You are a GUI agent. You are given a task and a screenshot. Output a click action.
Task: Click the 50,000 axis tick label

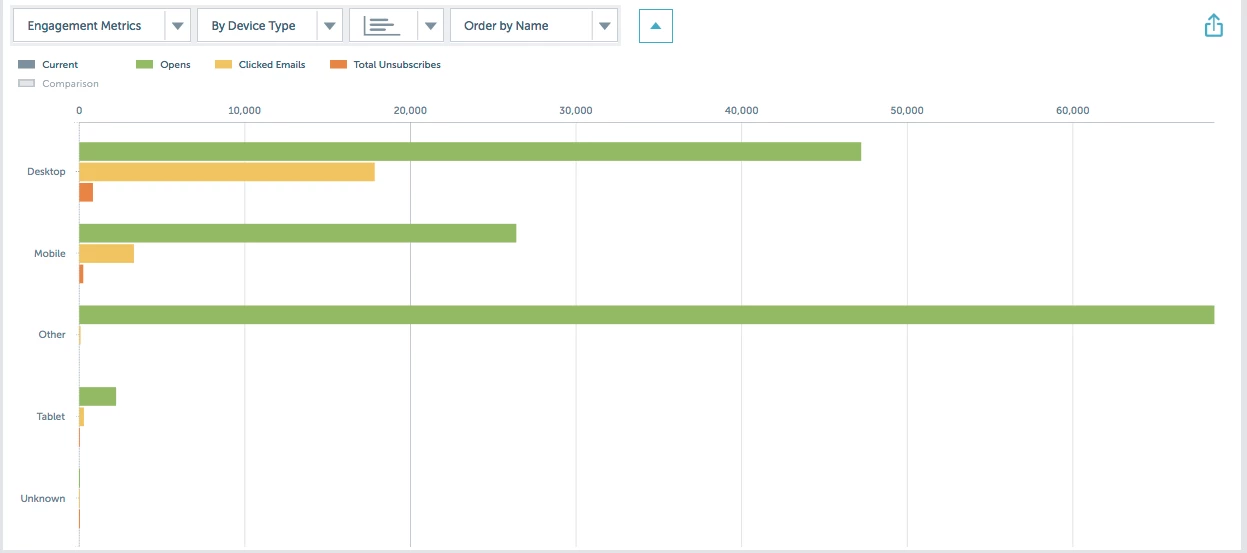click(x=907, y=111)
